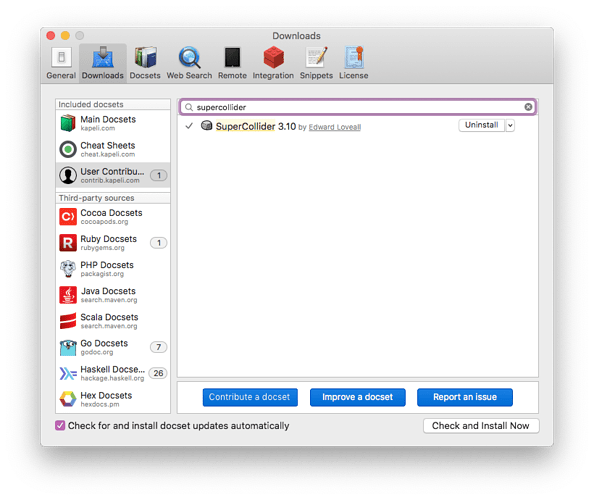Click the Included docsets header

click(x=113, y=104)
